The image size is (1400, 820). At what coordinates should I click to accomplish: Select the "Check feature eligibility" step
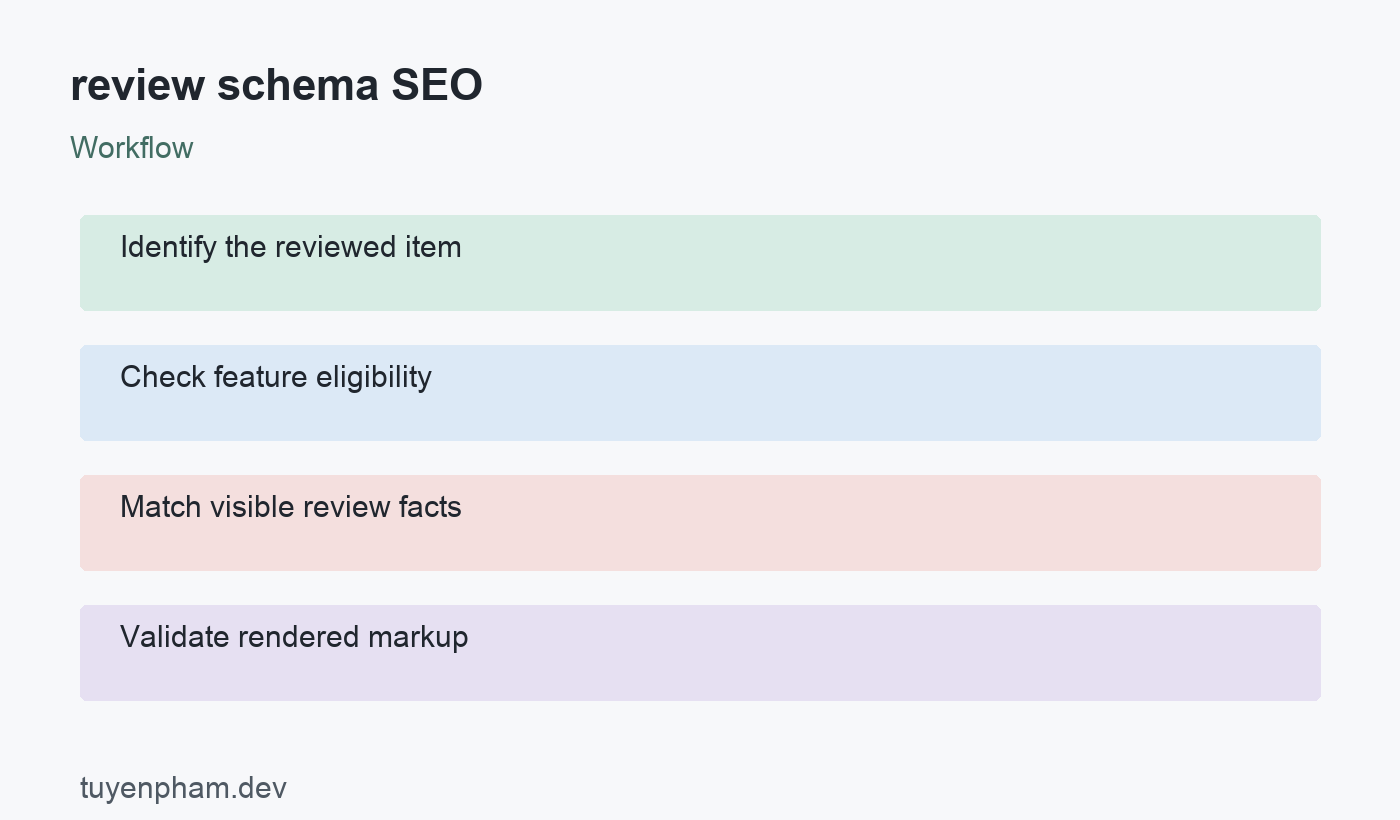(700, 393)
